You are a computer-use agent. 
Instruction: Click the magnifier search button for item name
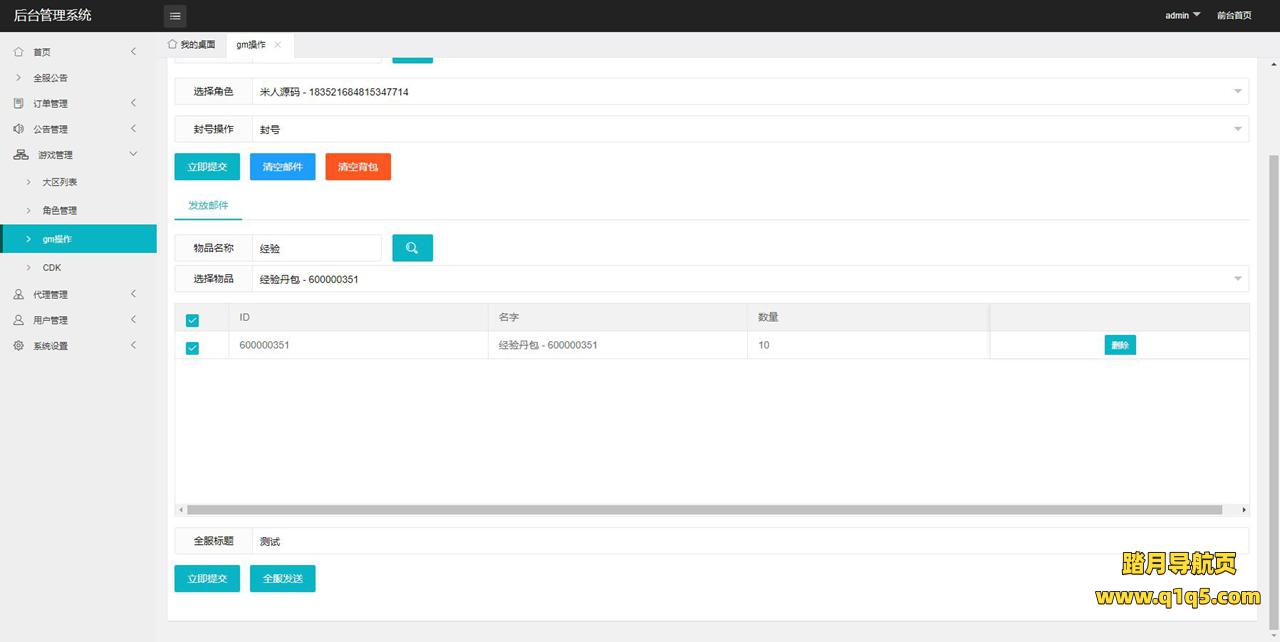point(412,248)
